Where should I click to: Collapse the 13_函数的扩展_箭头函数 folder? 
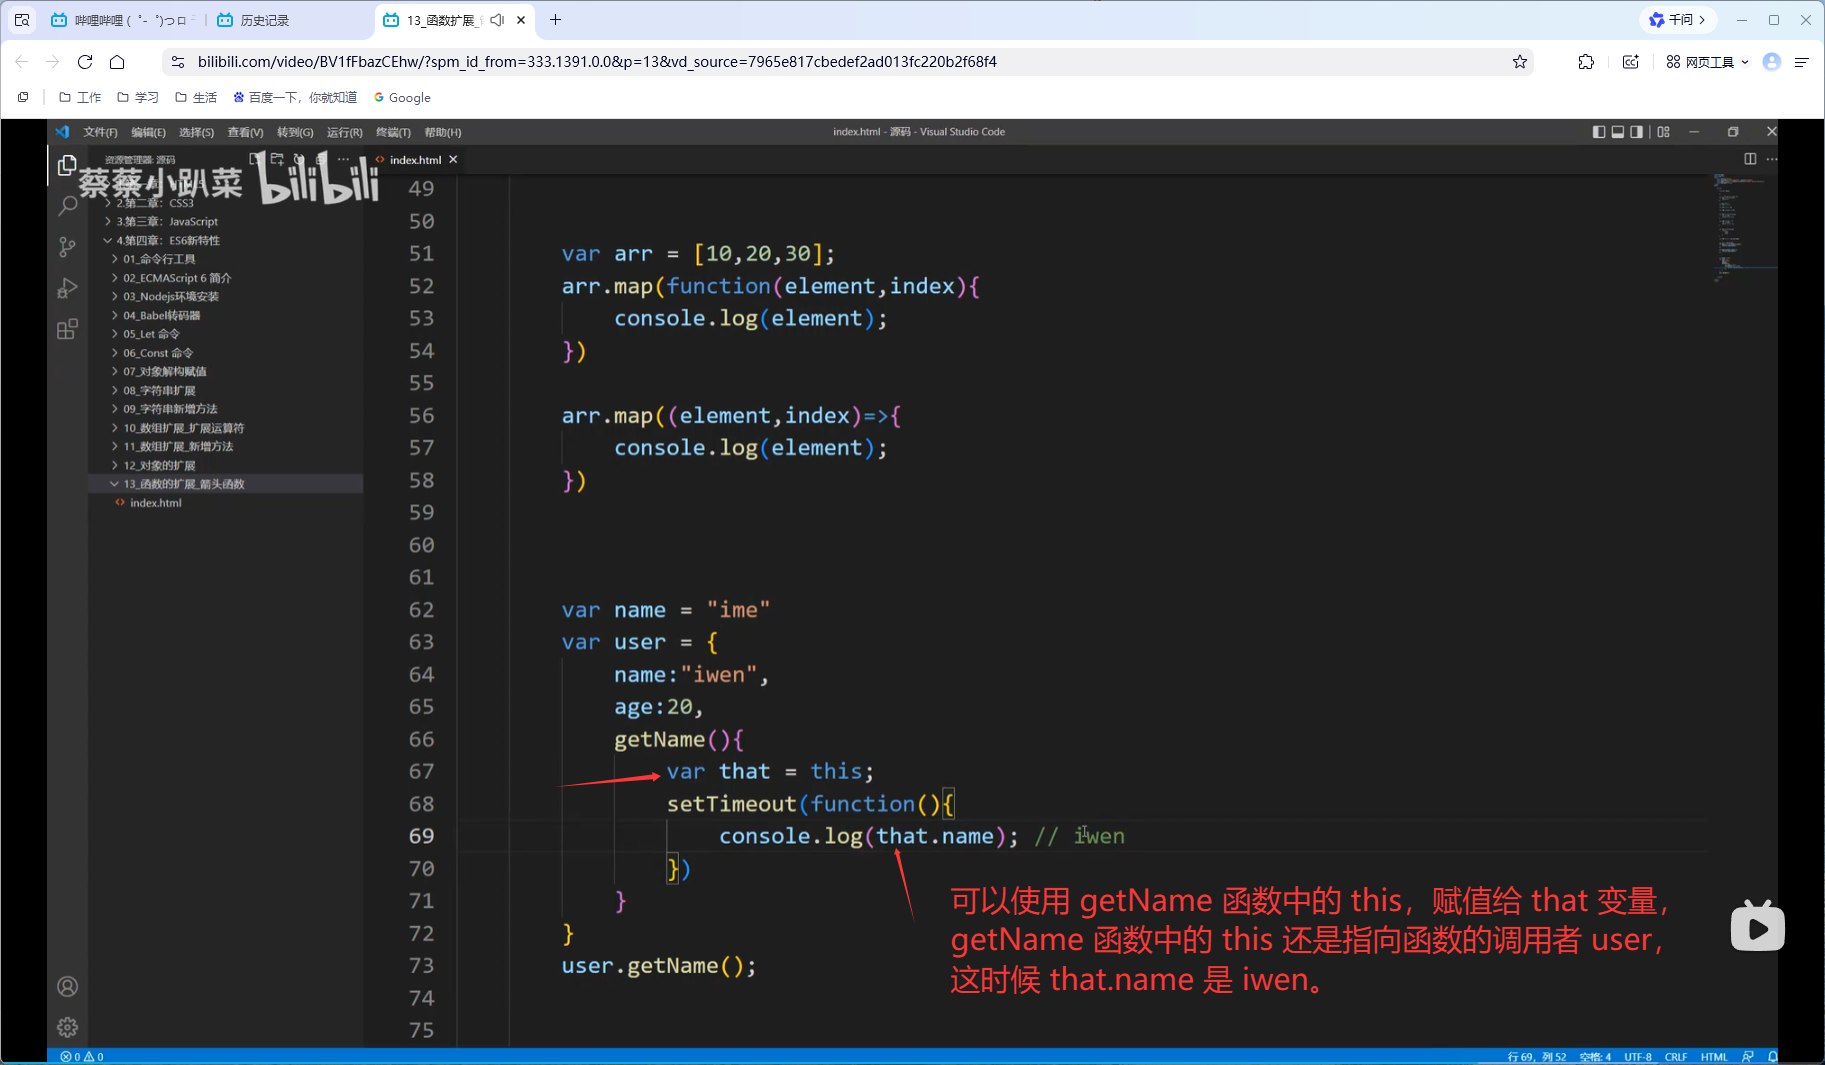(x=225, y=484)
